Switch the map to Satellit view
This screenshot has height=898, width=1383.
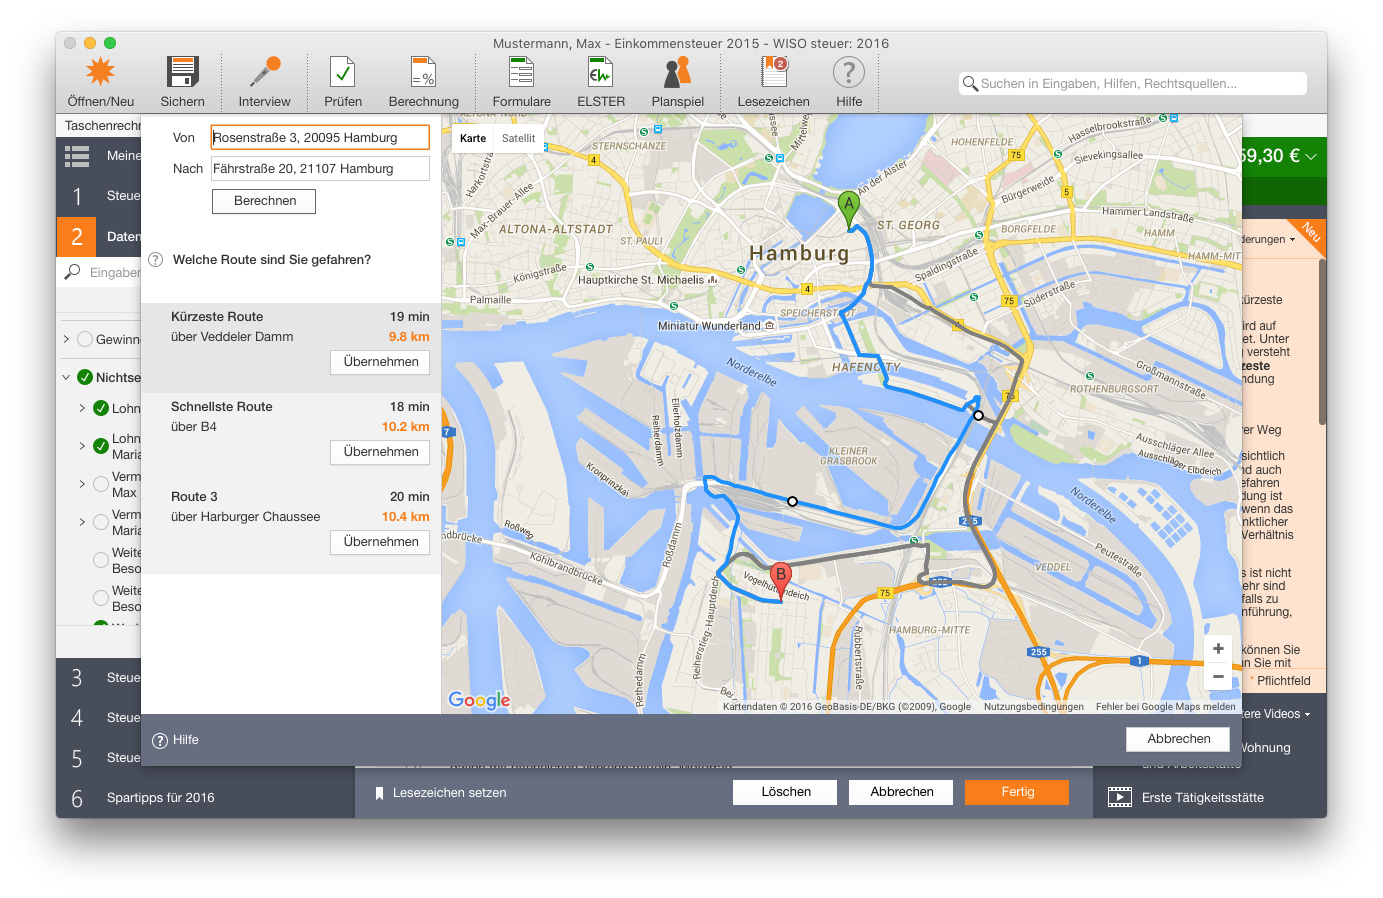[x=518, y=139]
